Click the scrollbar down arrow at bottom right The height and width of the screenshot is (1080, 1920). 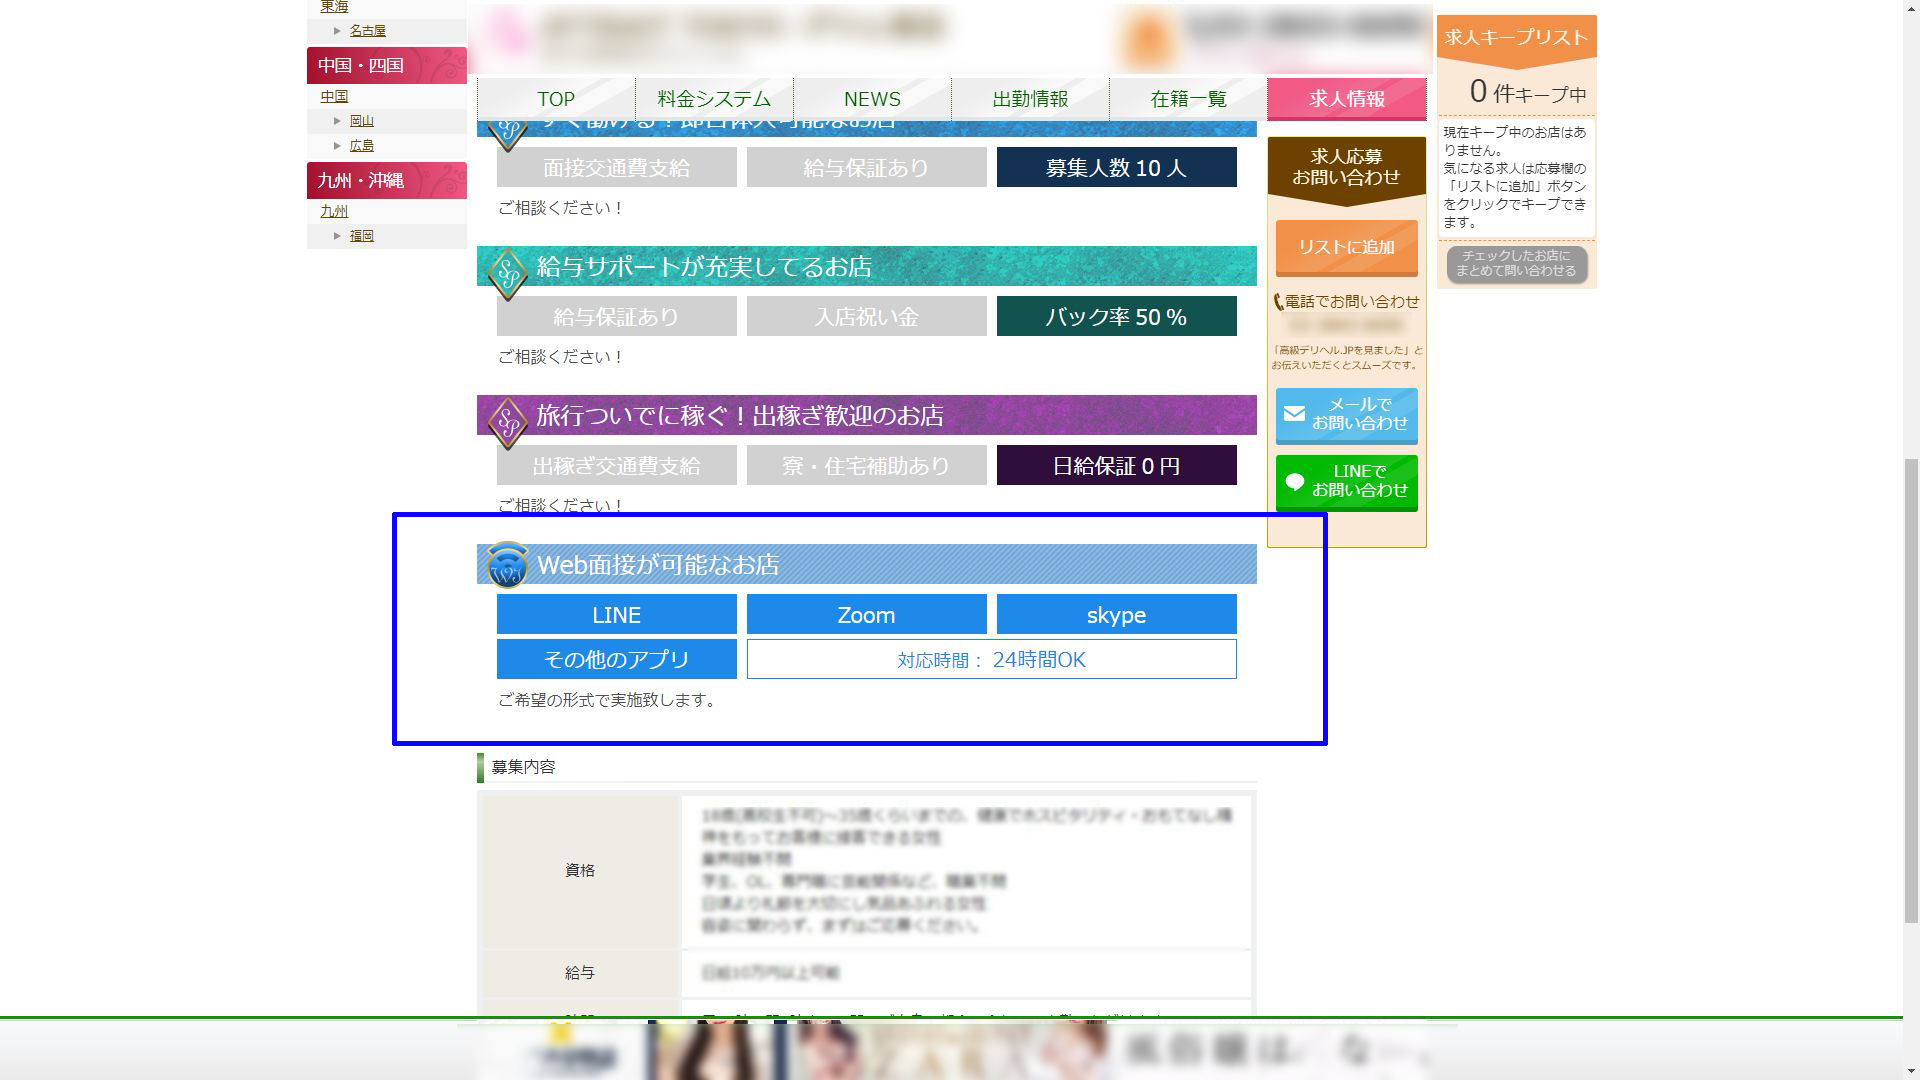point(1911,1069)
